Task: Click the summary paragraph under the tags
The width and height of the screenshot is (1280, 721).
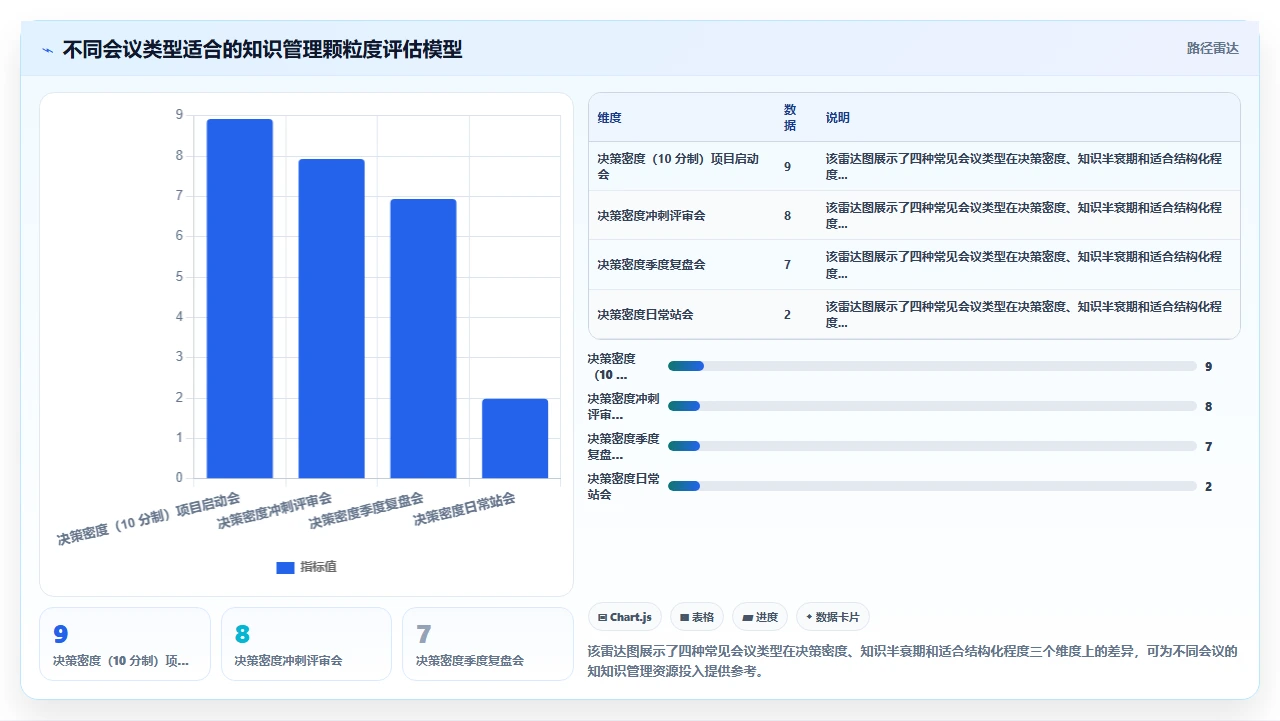Action: [x=912, y=661]
